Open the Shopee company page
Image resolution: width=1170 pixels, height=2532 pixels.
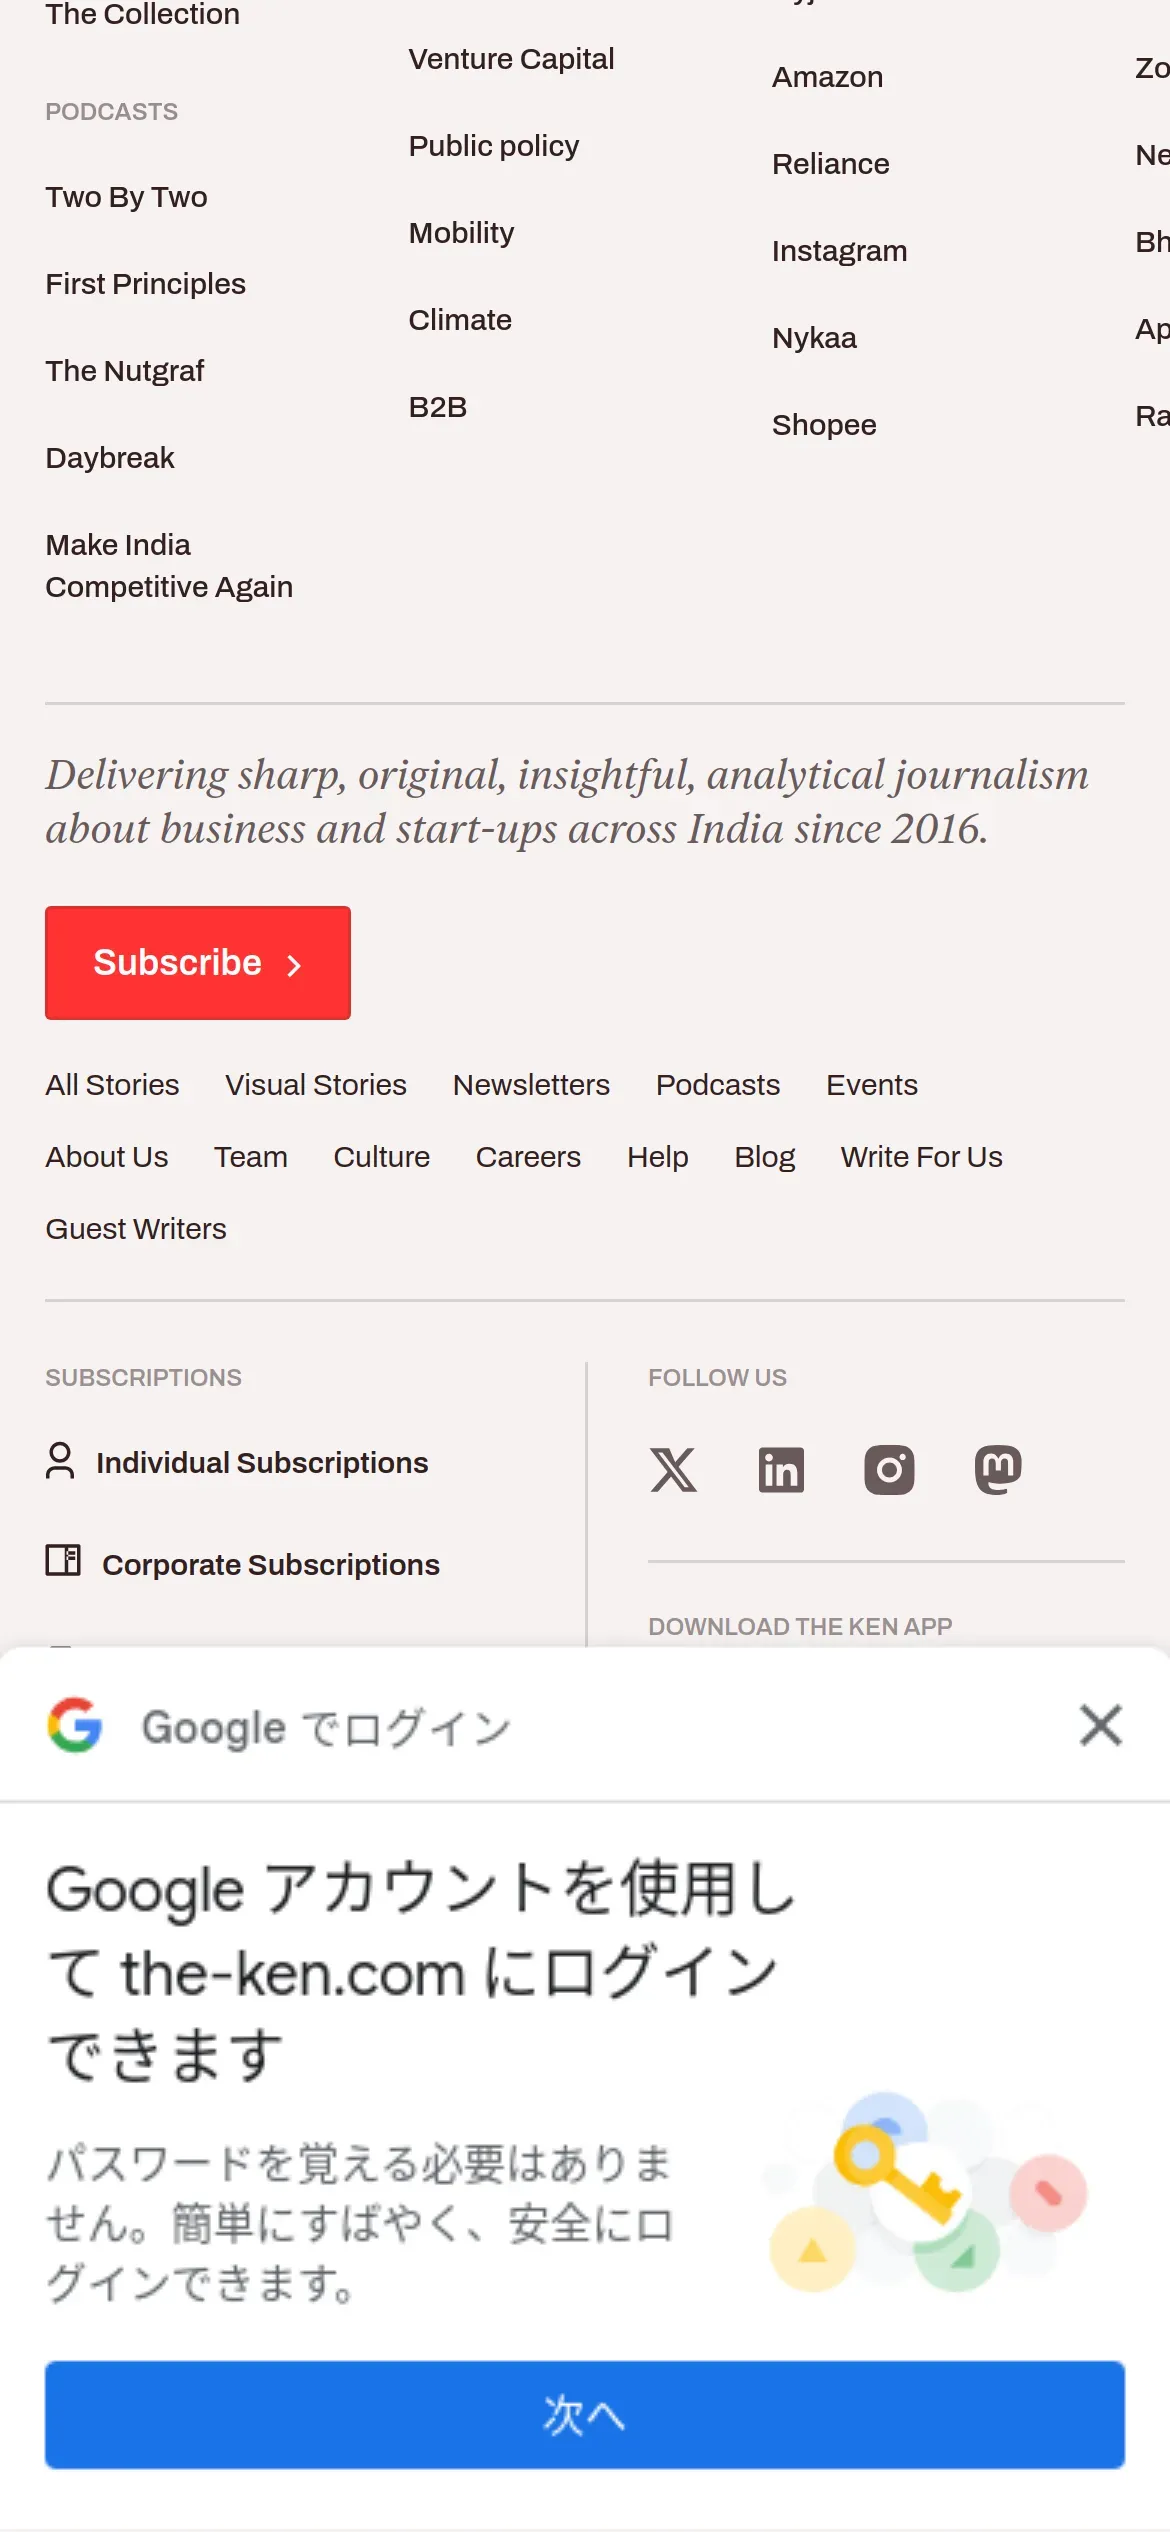pyautogui.click(x=824, y=425)
